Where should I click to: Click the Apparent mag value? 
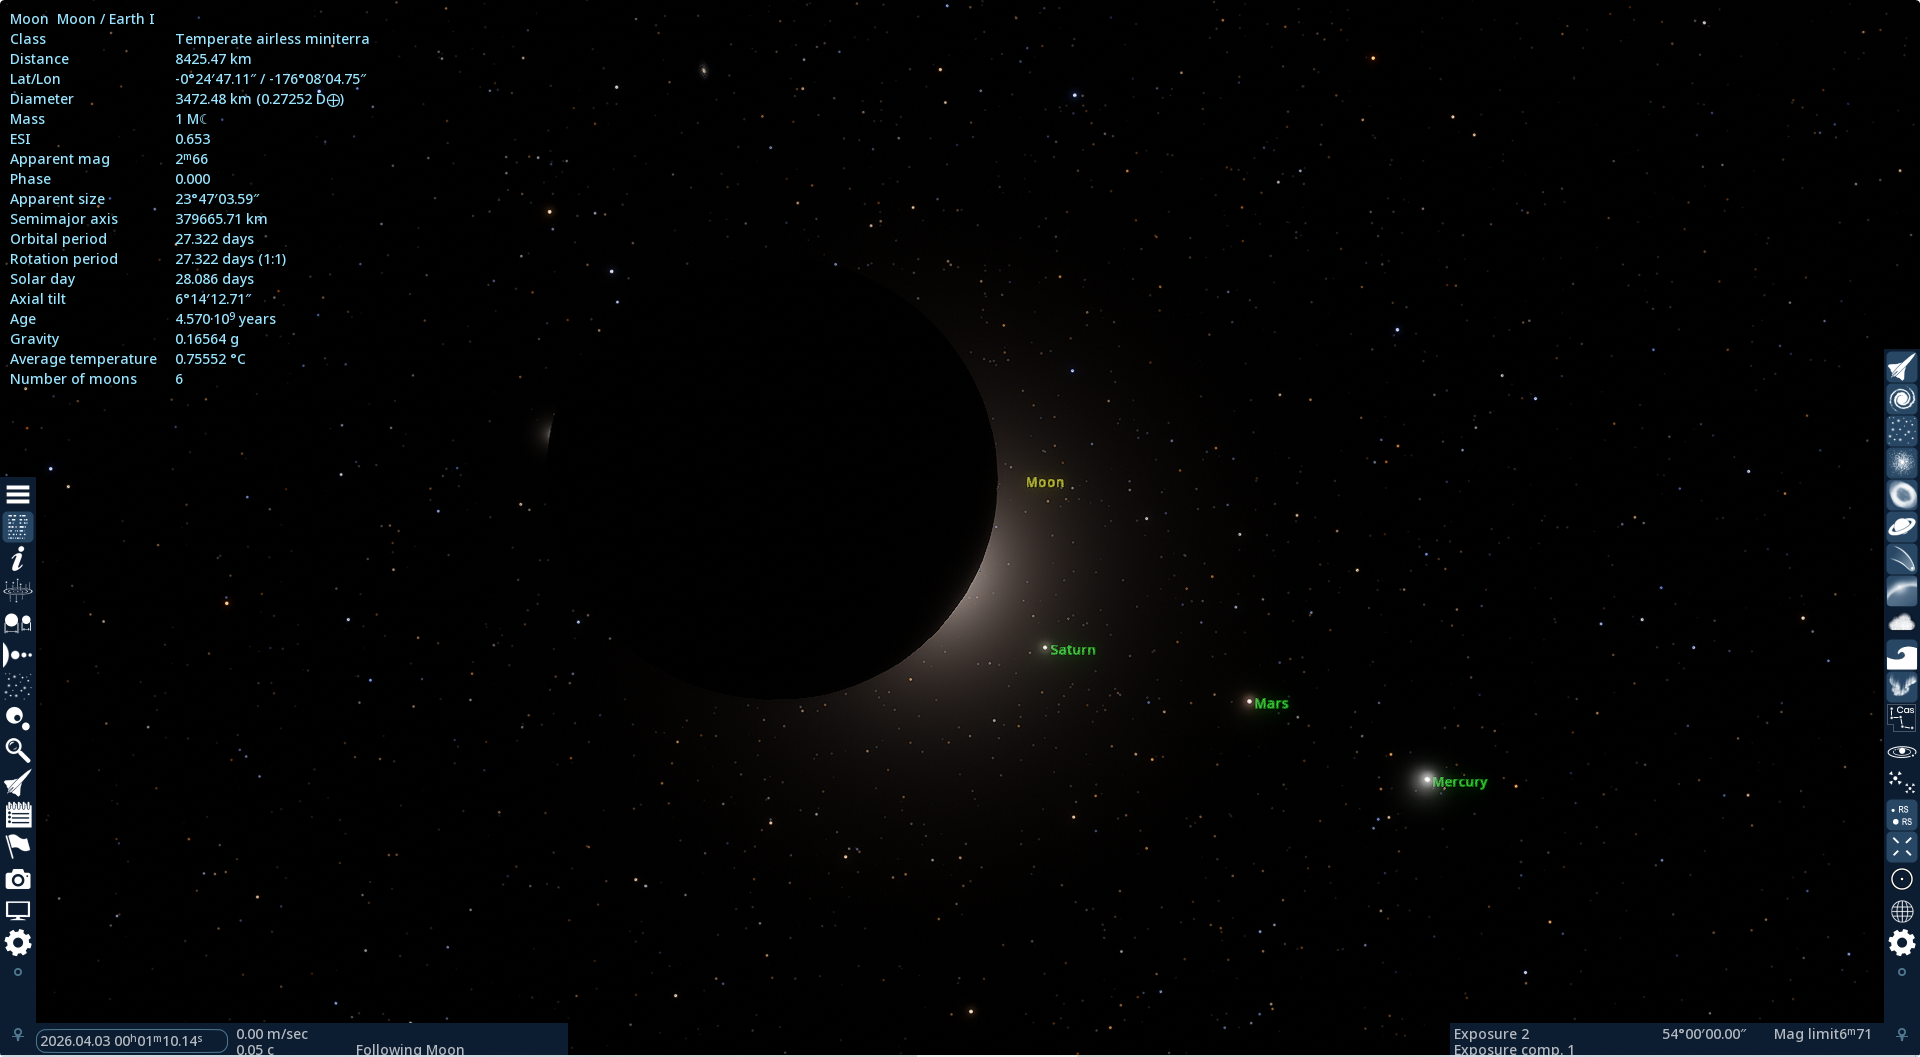click(192, 159)
